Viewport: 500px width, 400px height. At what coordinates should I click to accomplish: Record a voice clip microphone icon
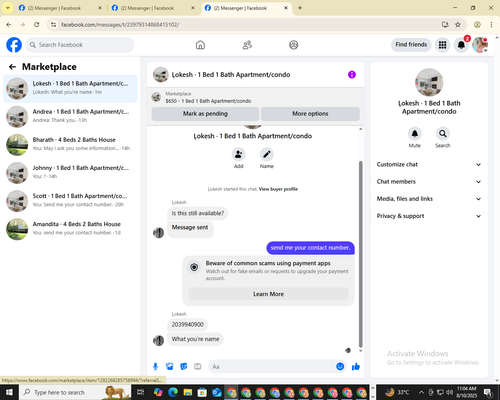click(155, 367)
